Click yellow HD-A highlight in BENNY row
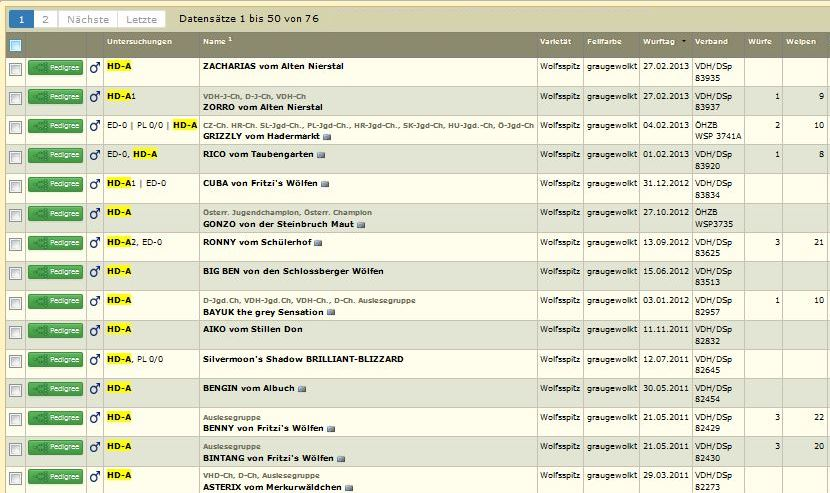 [119, 416]
